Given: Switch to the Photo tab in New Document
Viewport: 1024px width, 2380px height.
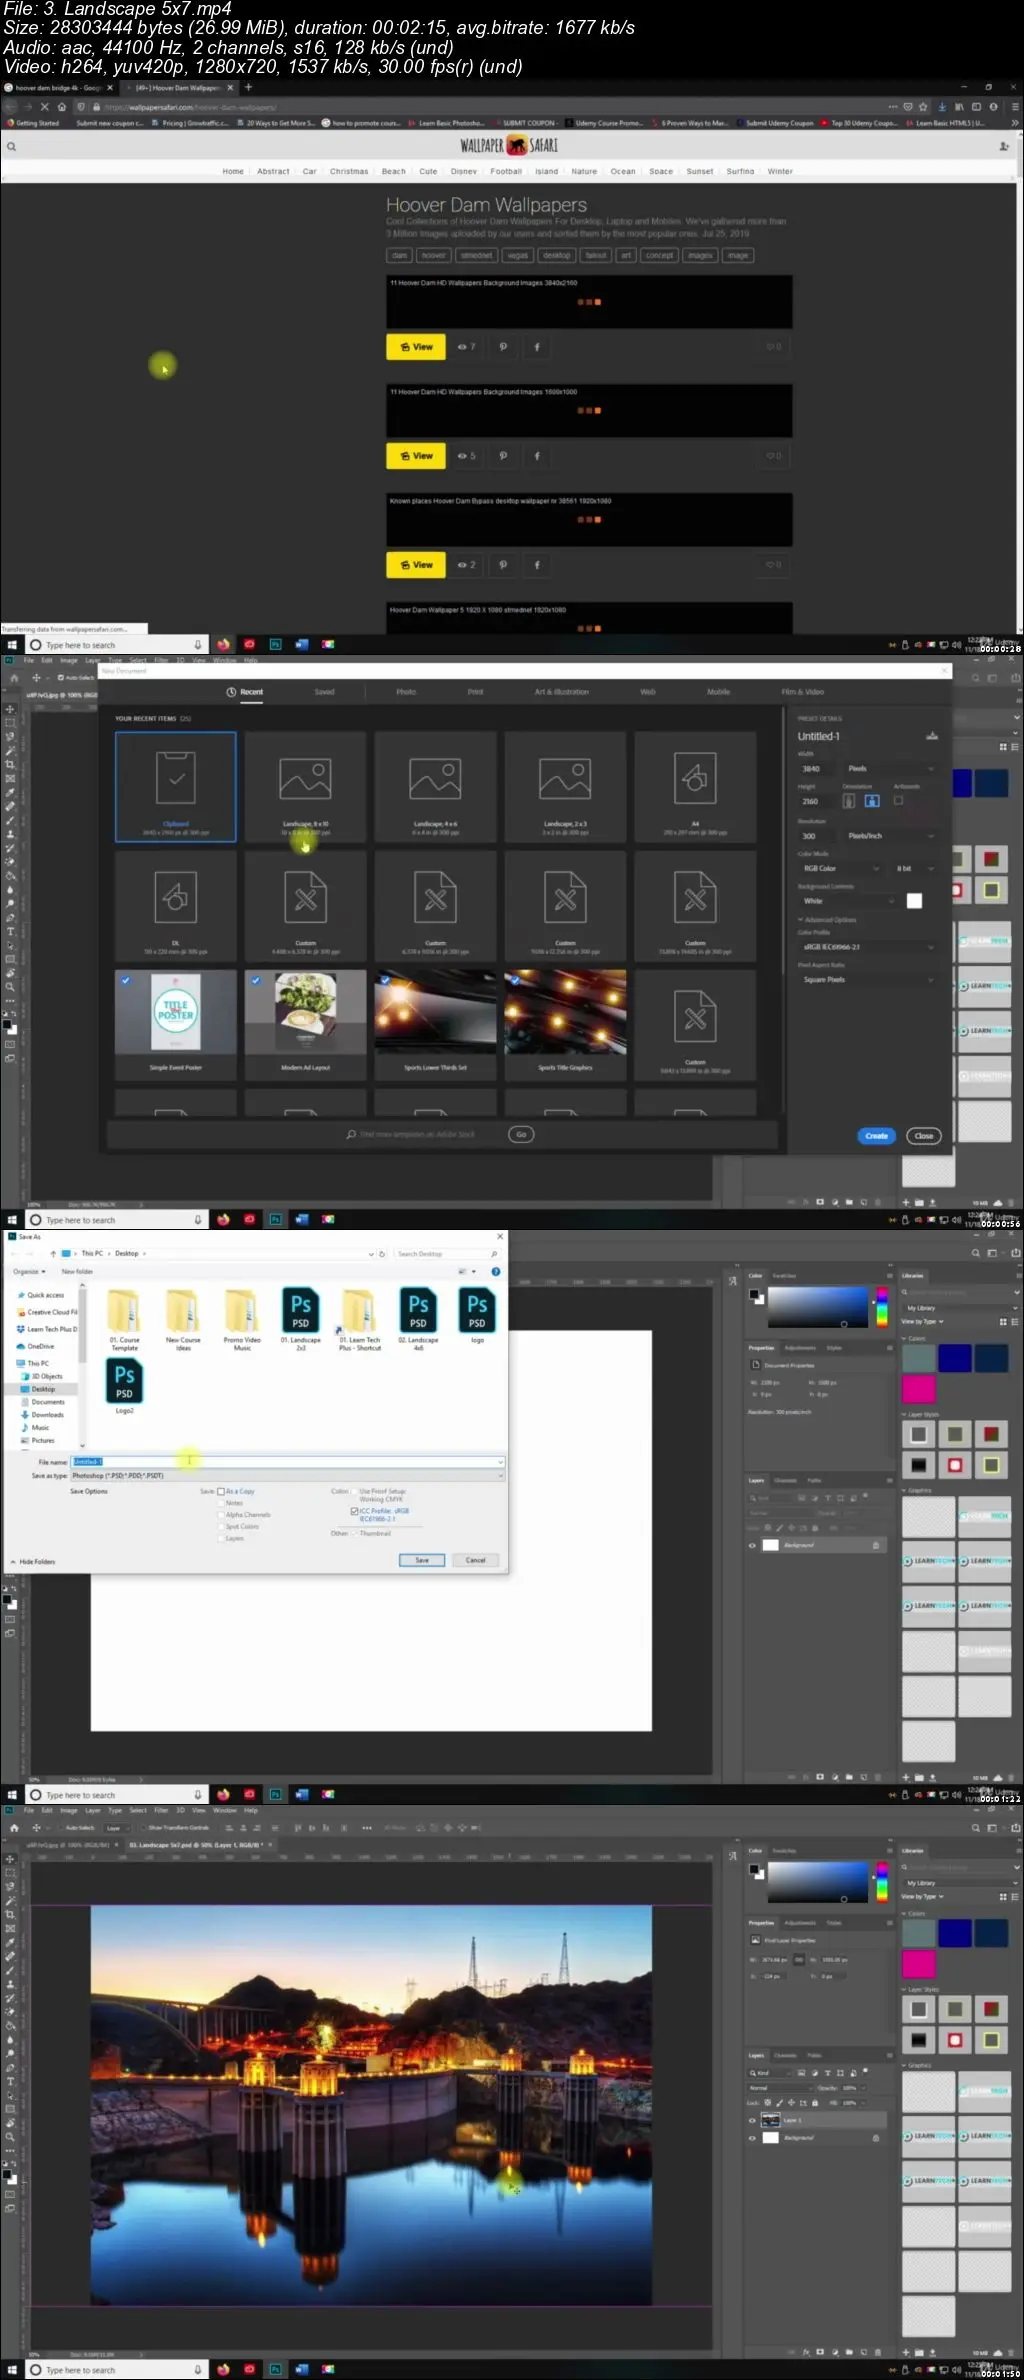Looking at the screenshot, I should point(406,692).
